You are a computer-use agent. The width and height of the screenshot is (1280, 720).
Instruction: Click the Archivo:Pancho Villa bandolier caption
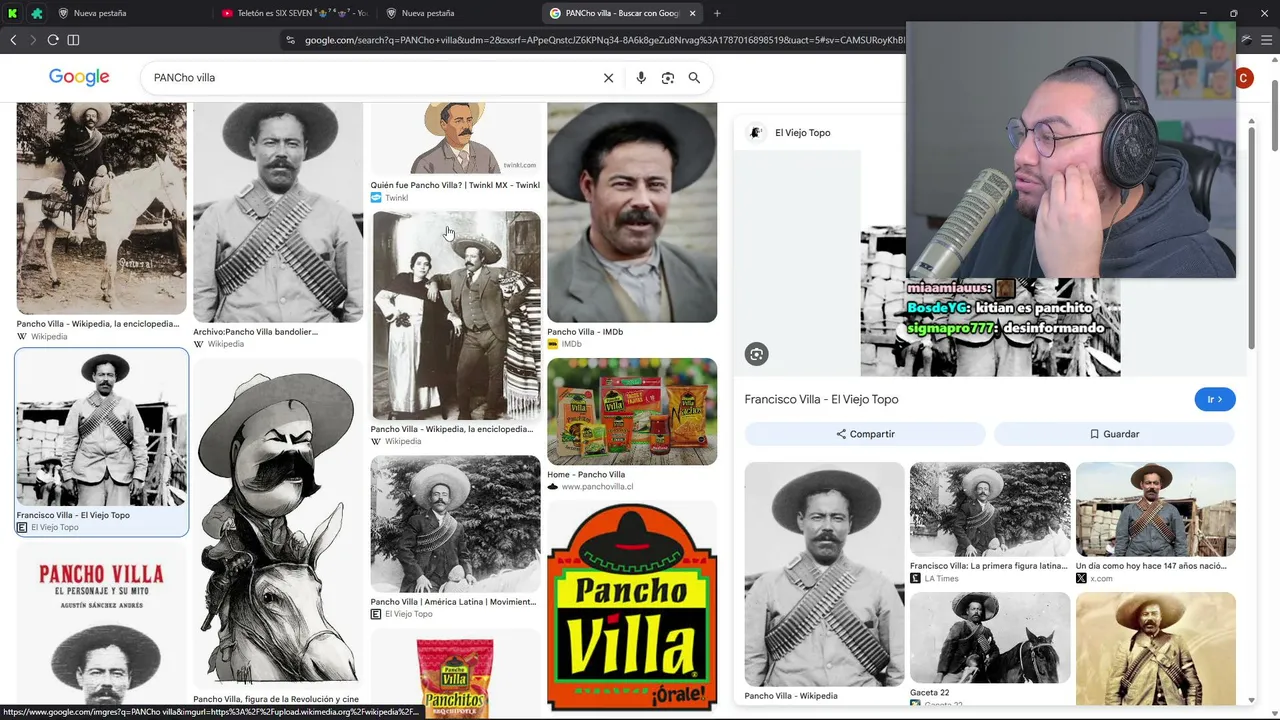(x=255, y=332)
